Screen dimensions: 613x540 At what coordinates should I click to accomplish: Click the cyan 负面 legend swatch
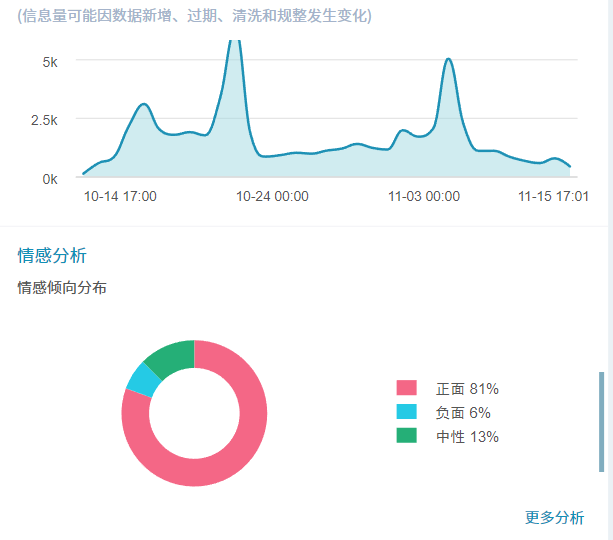[x=406, y=411]
